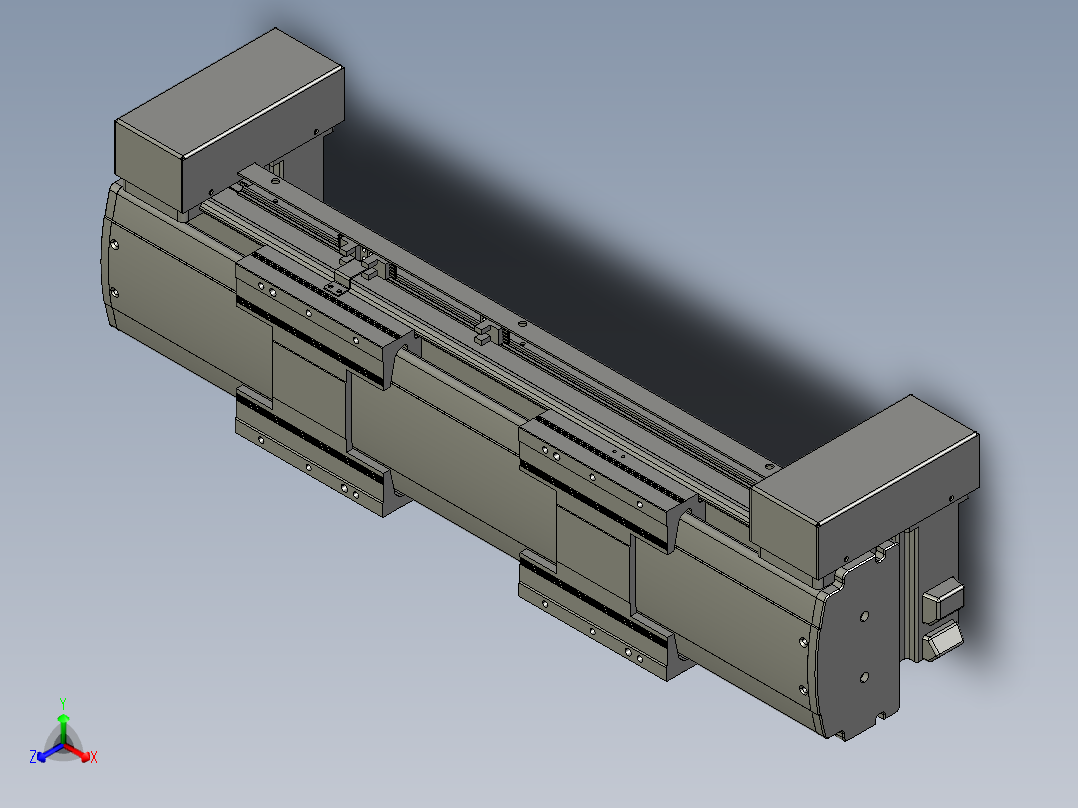Viewport: 1078px width, 808px height.
Task: Select the upper motor connector on right end
Action: [943, 599]
